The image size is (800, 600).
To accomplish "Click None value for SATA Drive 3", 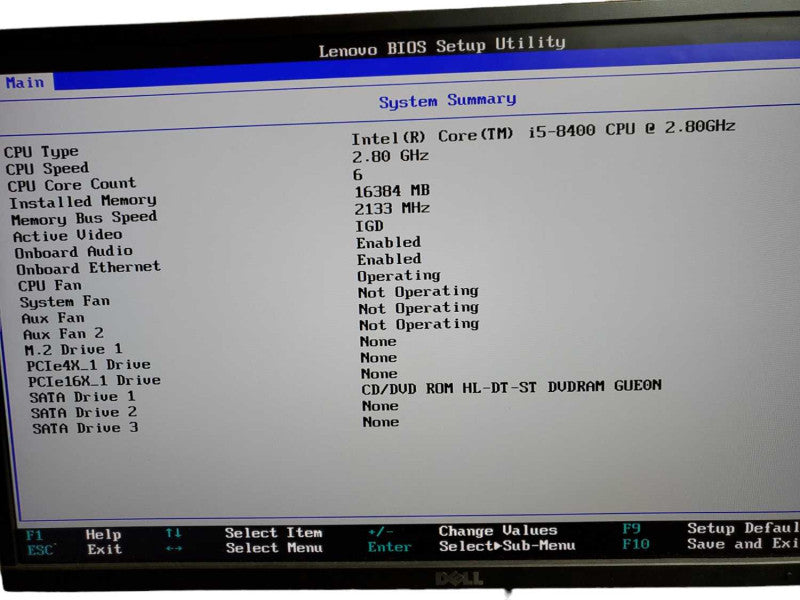I will tap(381, 422).
